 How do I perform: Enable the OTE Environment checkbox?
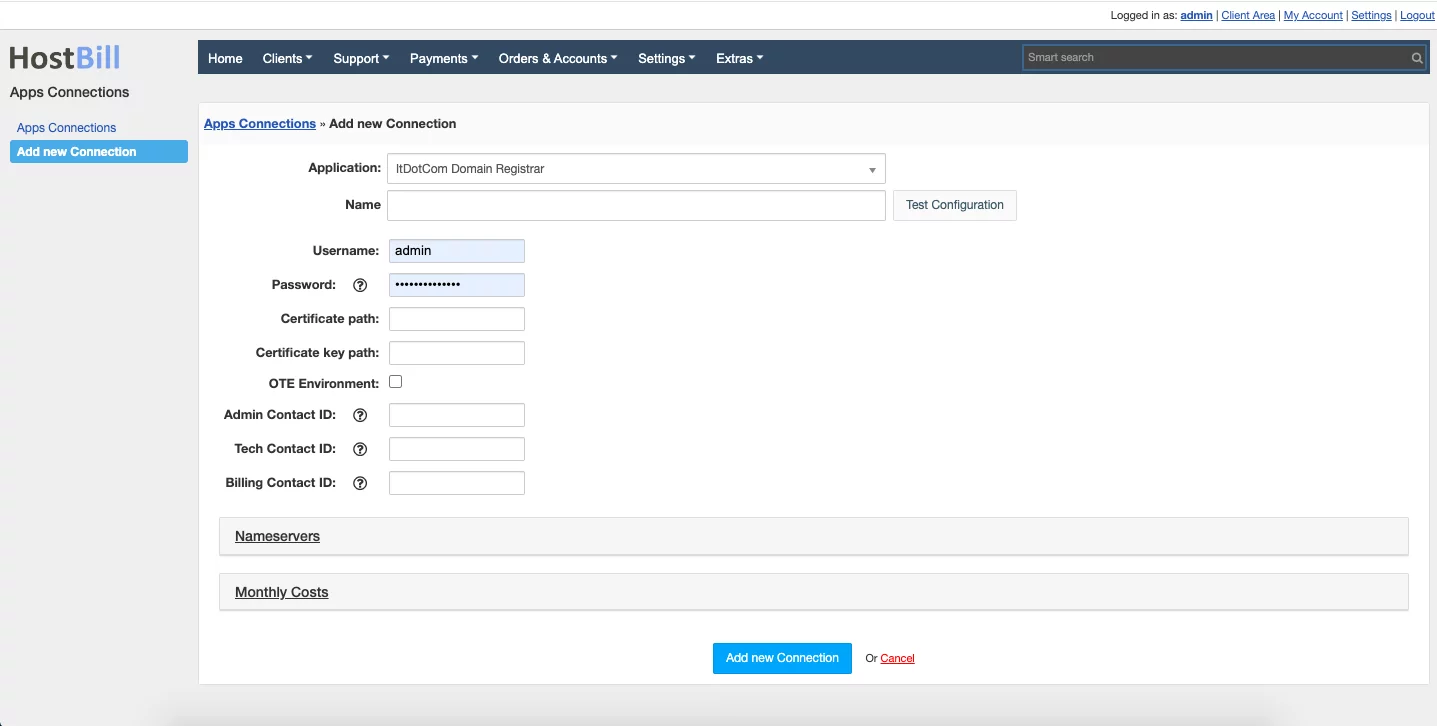coord(396,382)
